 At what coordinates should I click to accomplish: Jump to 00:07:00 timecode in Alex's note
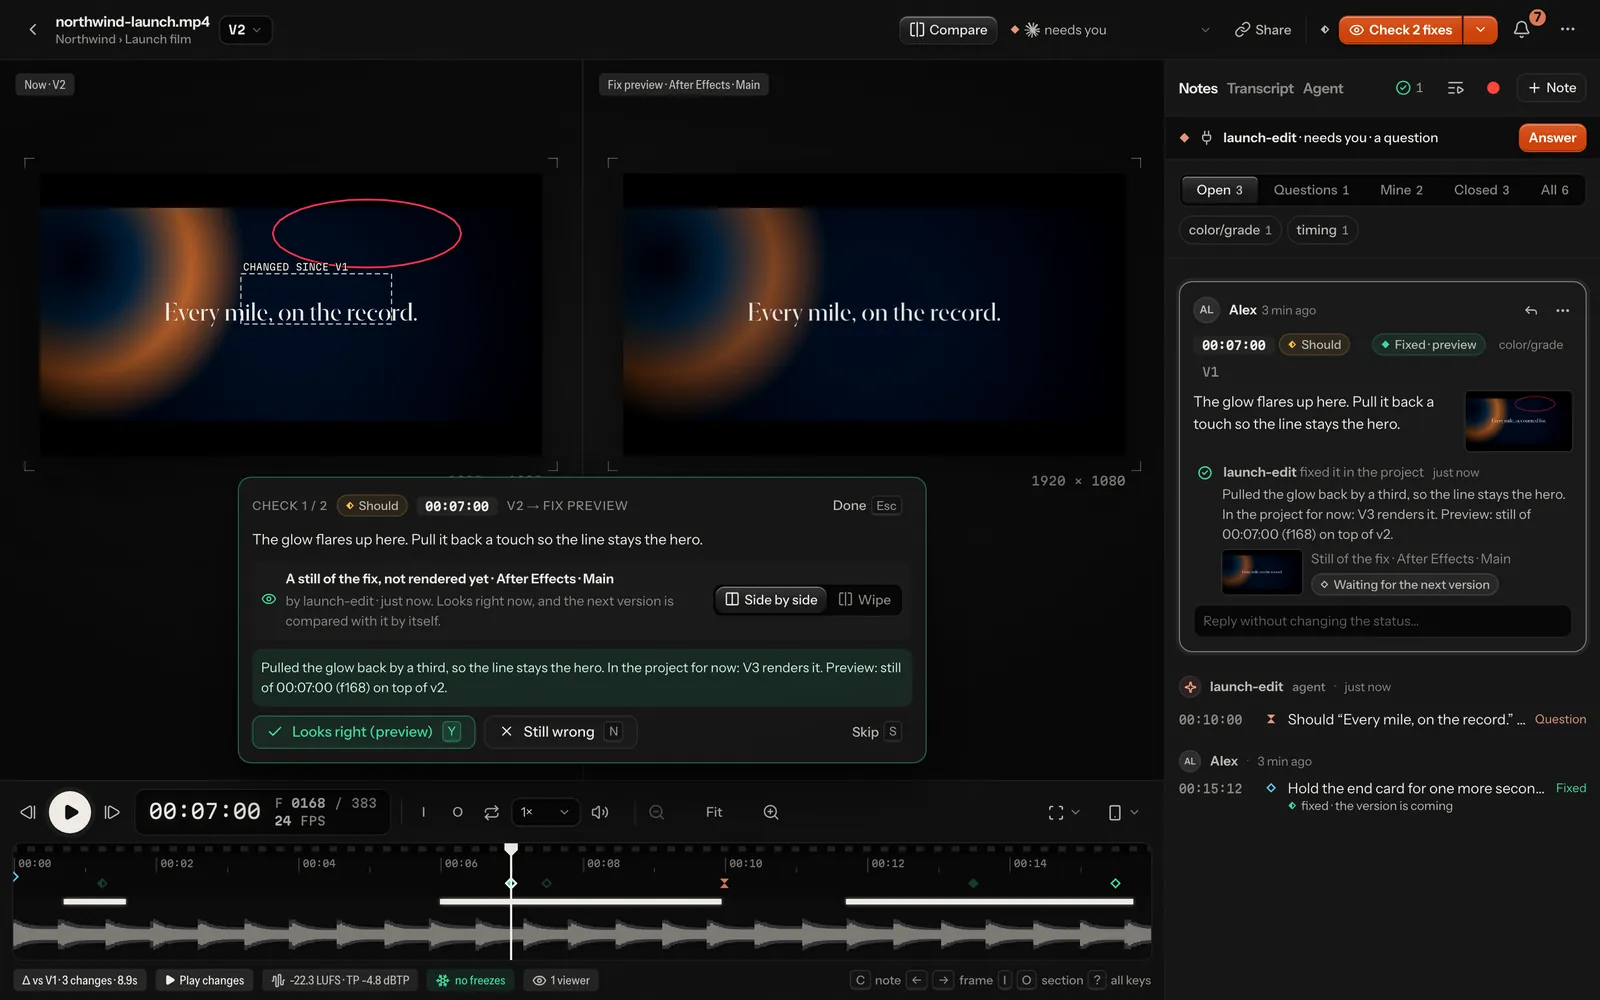point(1233,345)
